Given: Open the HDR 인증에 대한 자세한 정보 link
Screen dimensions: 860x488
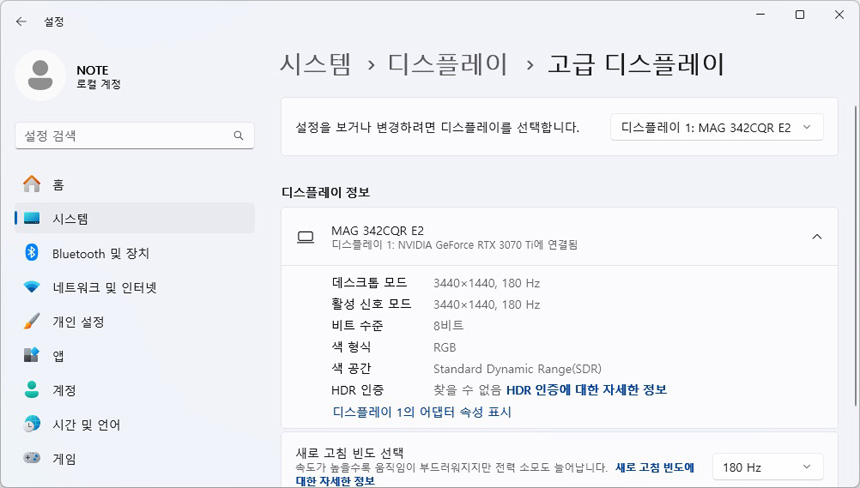Looking at the screenshot, I should (586, 390).
